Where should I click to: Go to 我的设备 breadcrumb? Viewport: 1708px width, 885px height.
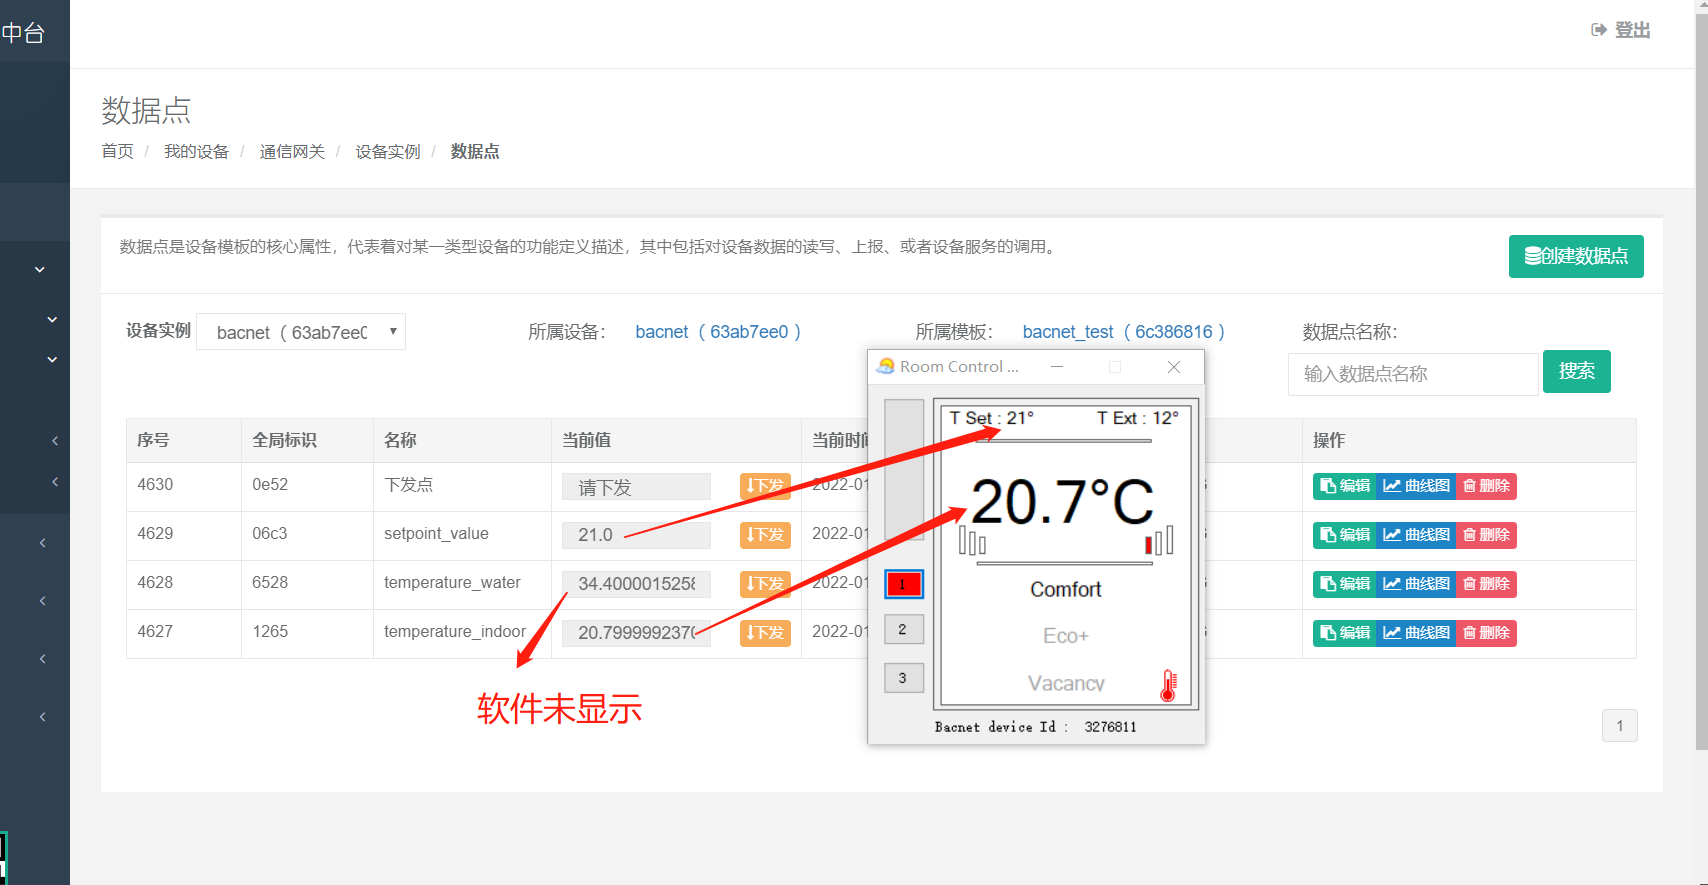click(x=196, y=152)
